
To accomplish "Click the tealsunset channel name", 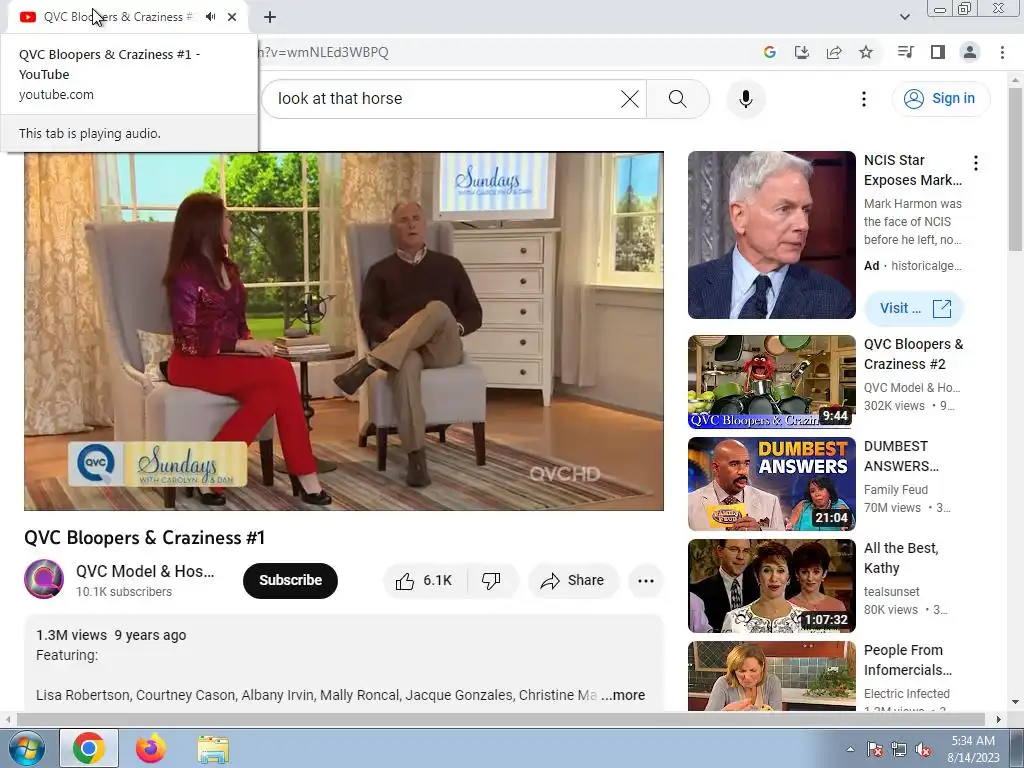I will click(x=891, y=592).
